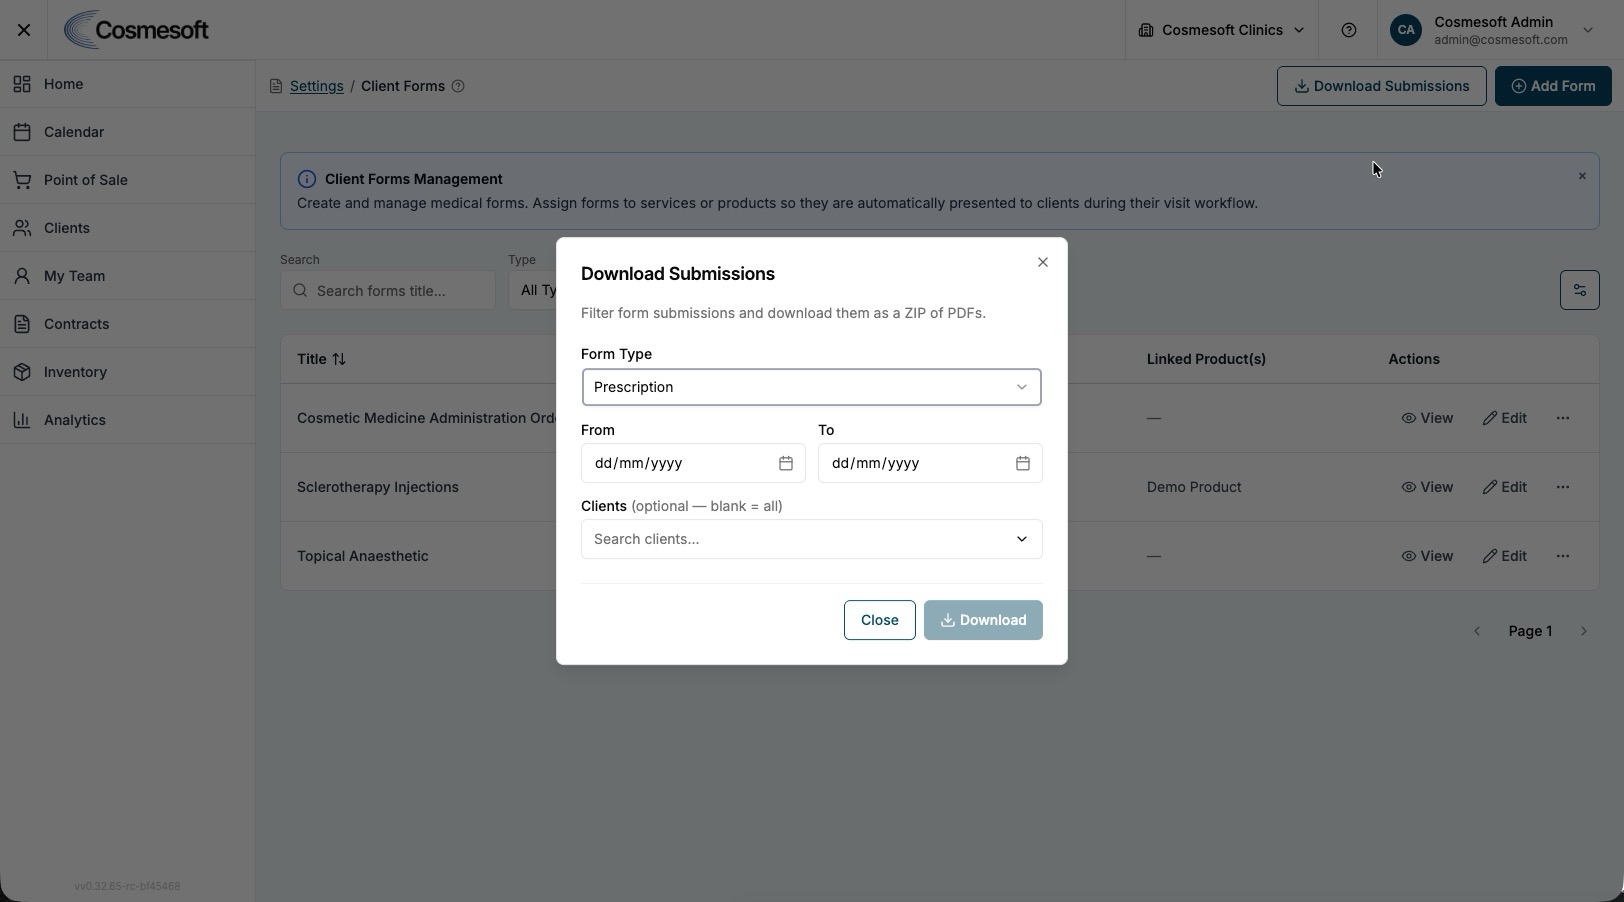View the Topical Anaesthetic form

pyautogui.click(x=1427, y=556)
